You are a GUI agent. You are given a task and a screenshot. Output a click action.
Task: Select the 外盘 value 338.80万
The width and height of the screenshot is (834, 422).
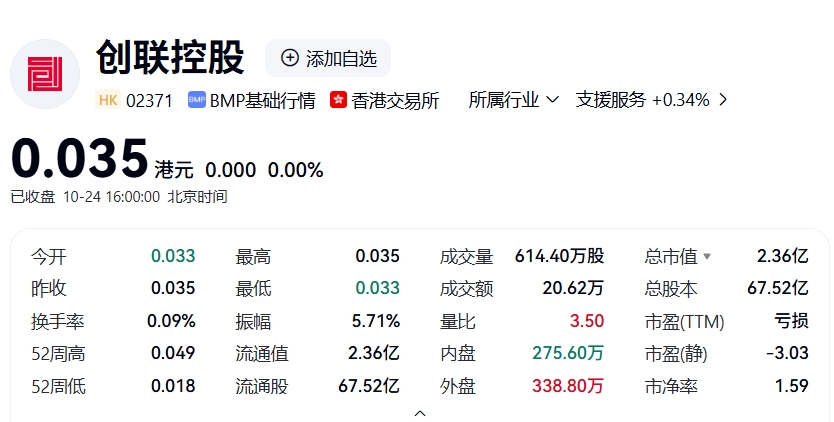coord(567,385)
